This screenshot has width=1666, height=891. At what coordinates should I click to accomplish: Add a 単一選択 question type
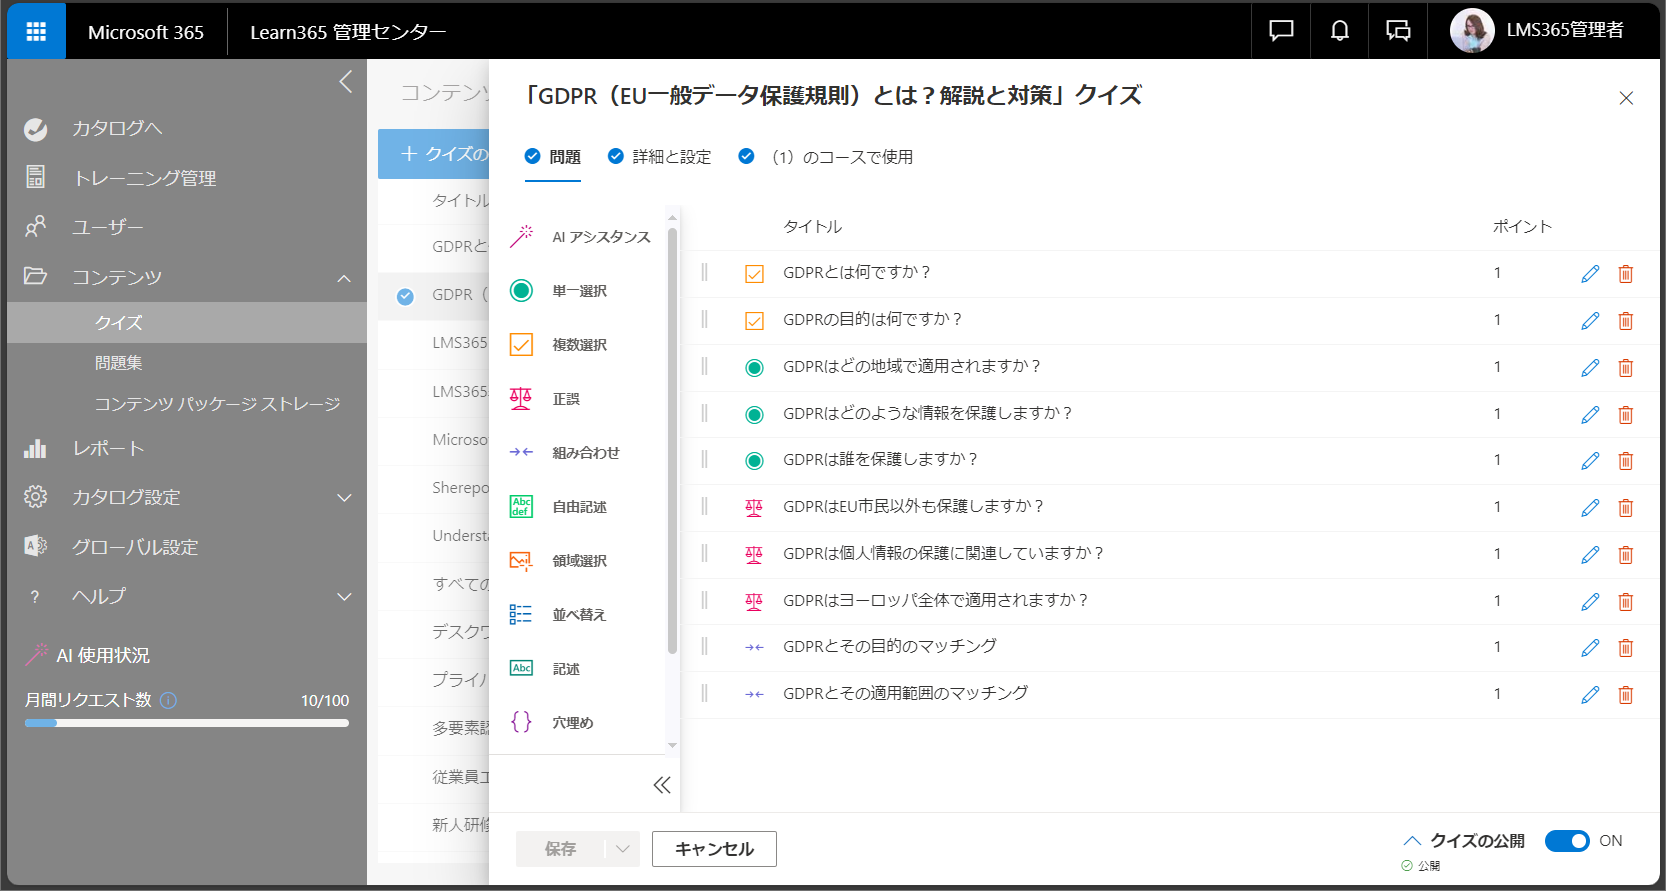(578, 291)
